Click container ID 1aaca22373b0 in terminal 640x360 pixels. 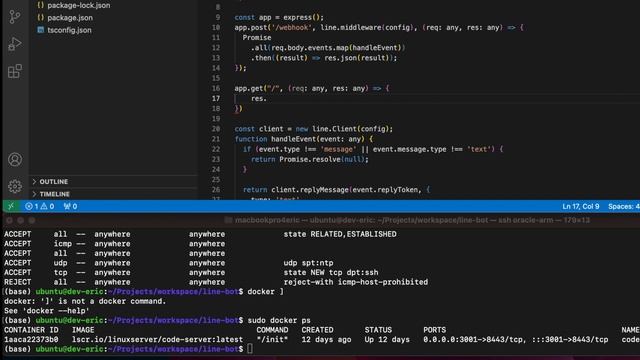pos(31,339)
